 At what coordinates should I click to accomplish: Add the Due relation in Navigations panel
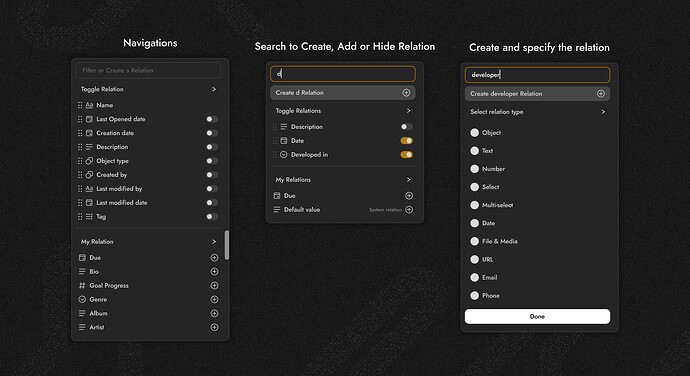(214, 258)
